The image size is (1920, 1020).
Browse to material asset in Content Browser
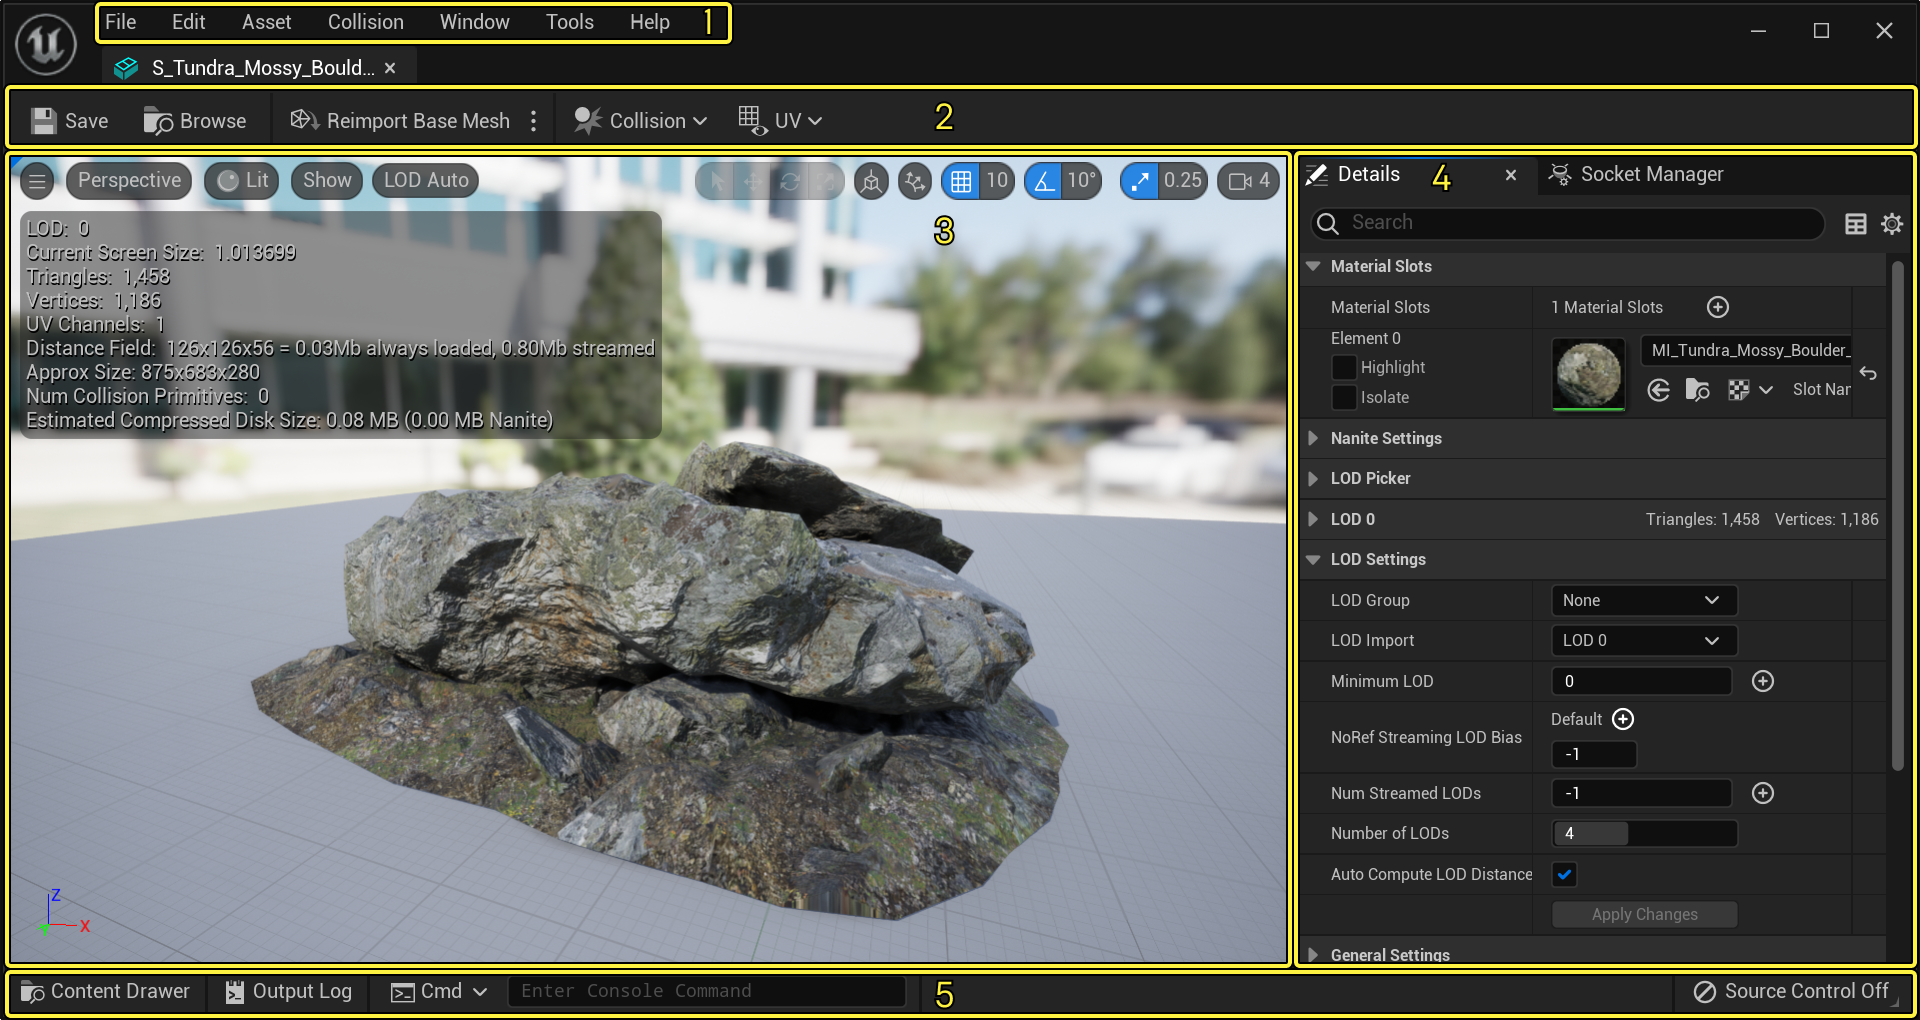click(x=1698, y=390)
